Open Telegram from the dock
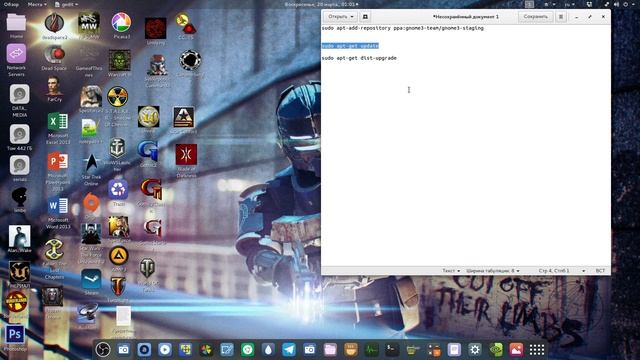 289,349
